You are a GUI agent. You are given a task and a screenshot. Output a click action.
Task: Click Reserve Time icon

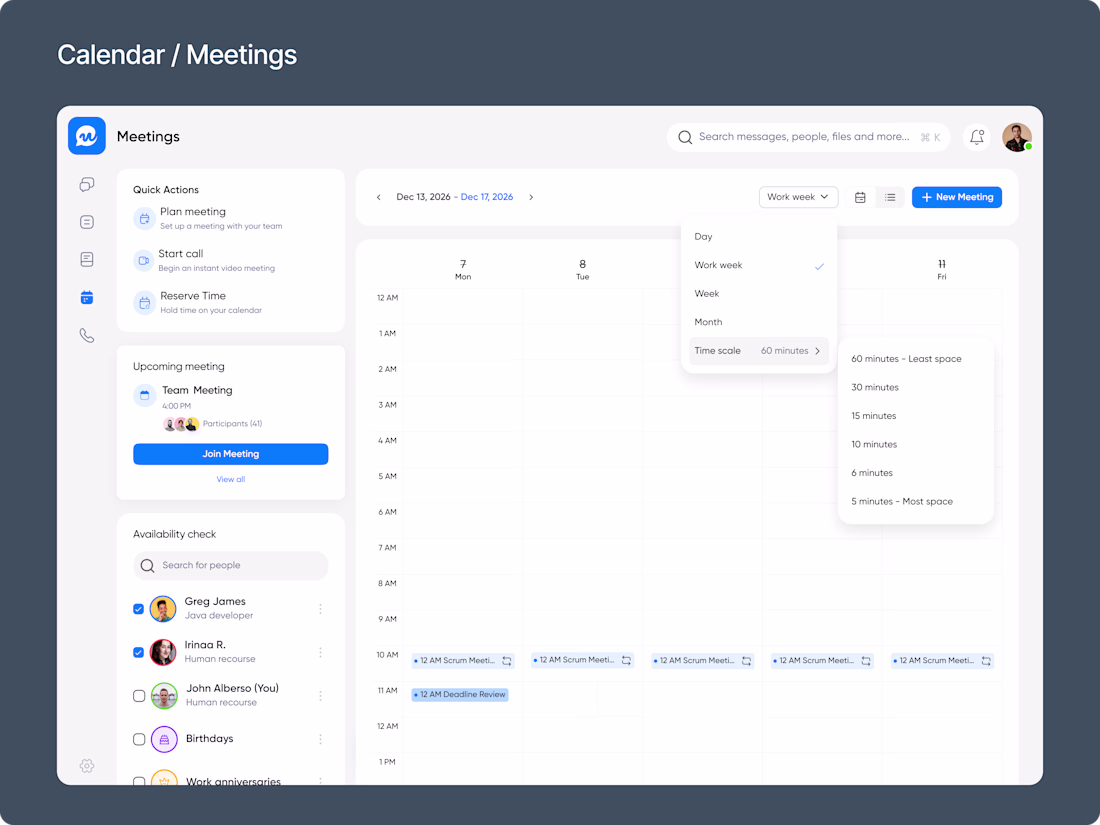pos(144,303)
